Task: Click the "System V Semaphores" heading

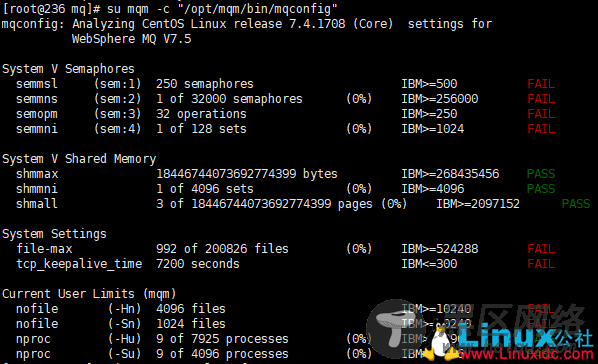Action: 68,69
